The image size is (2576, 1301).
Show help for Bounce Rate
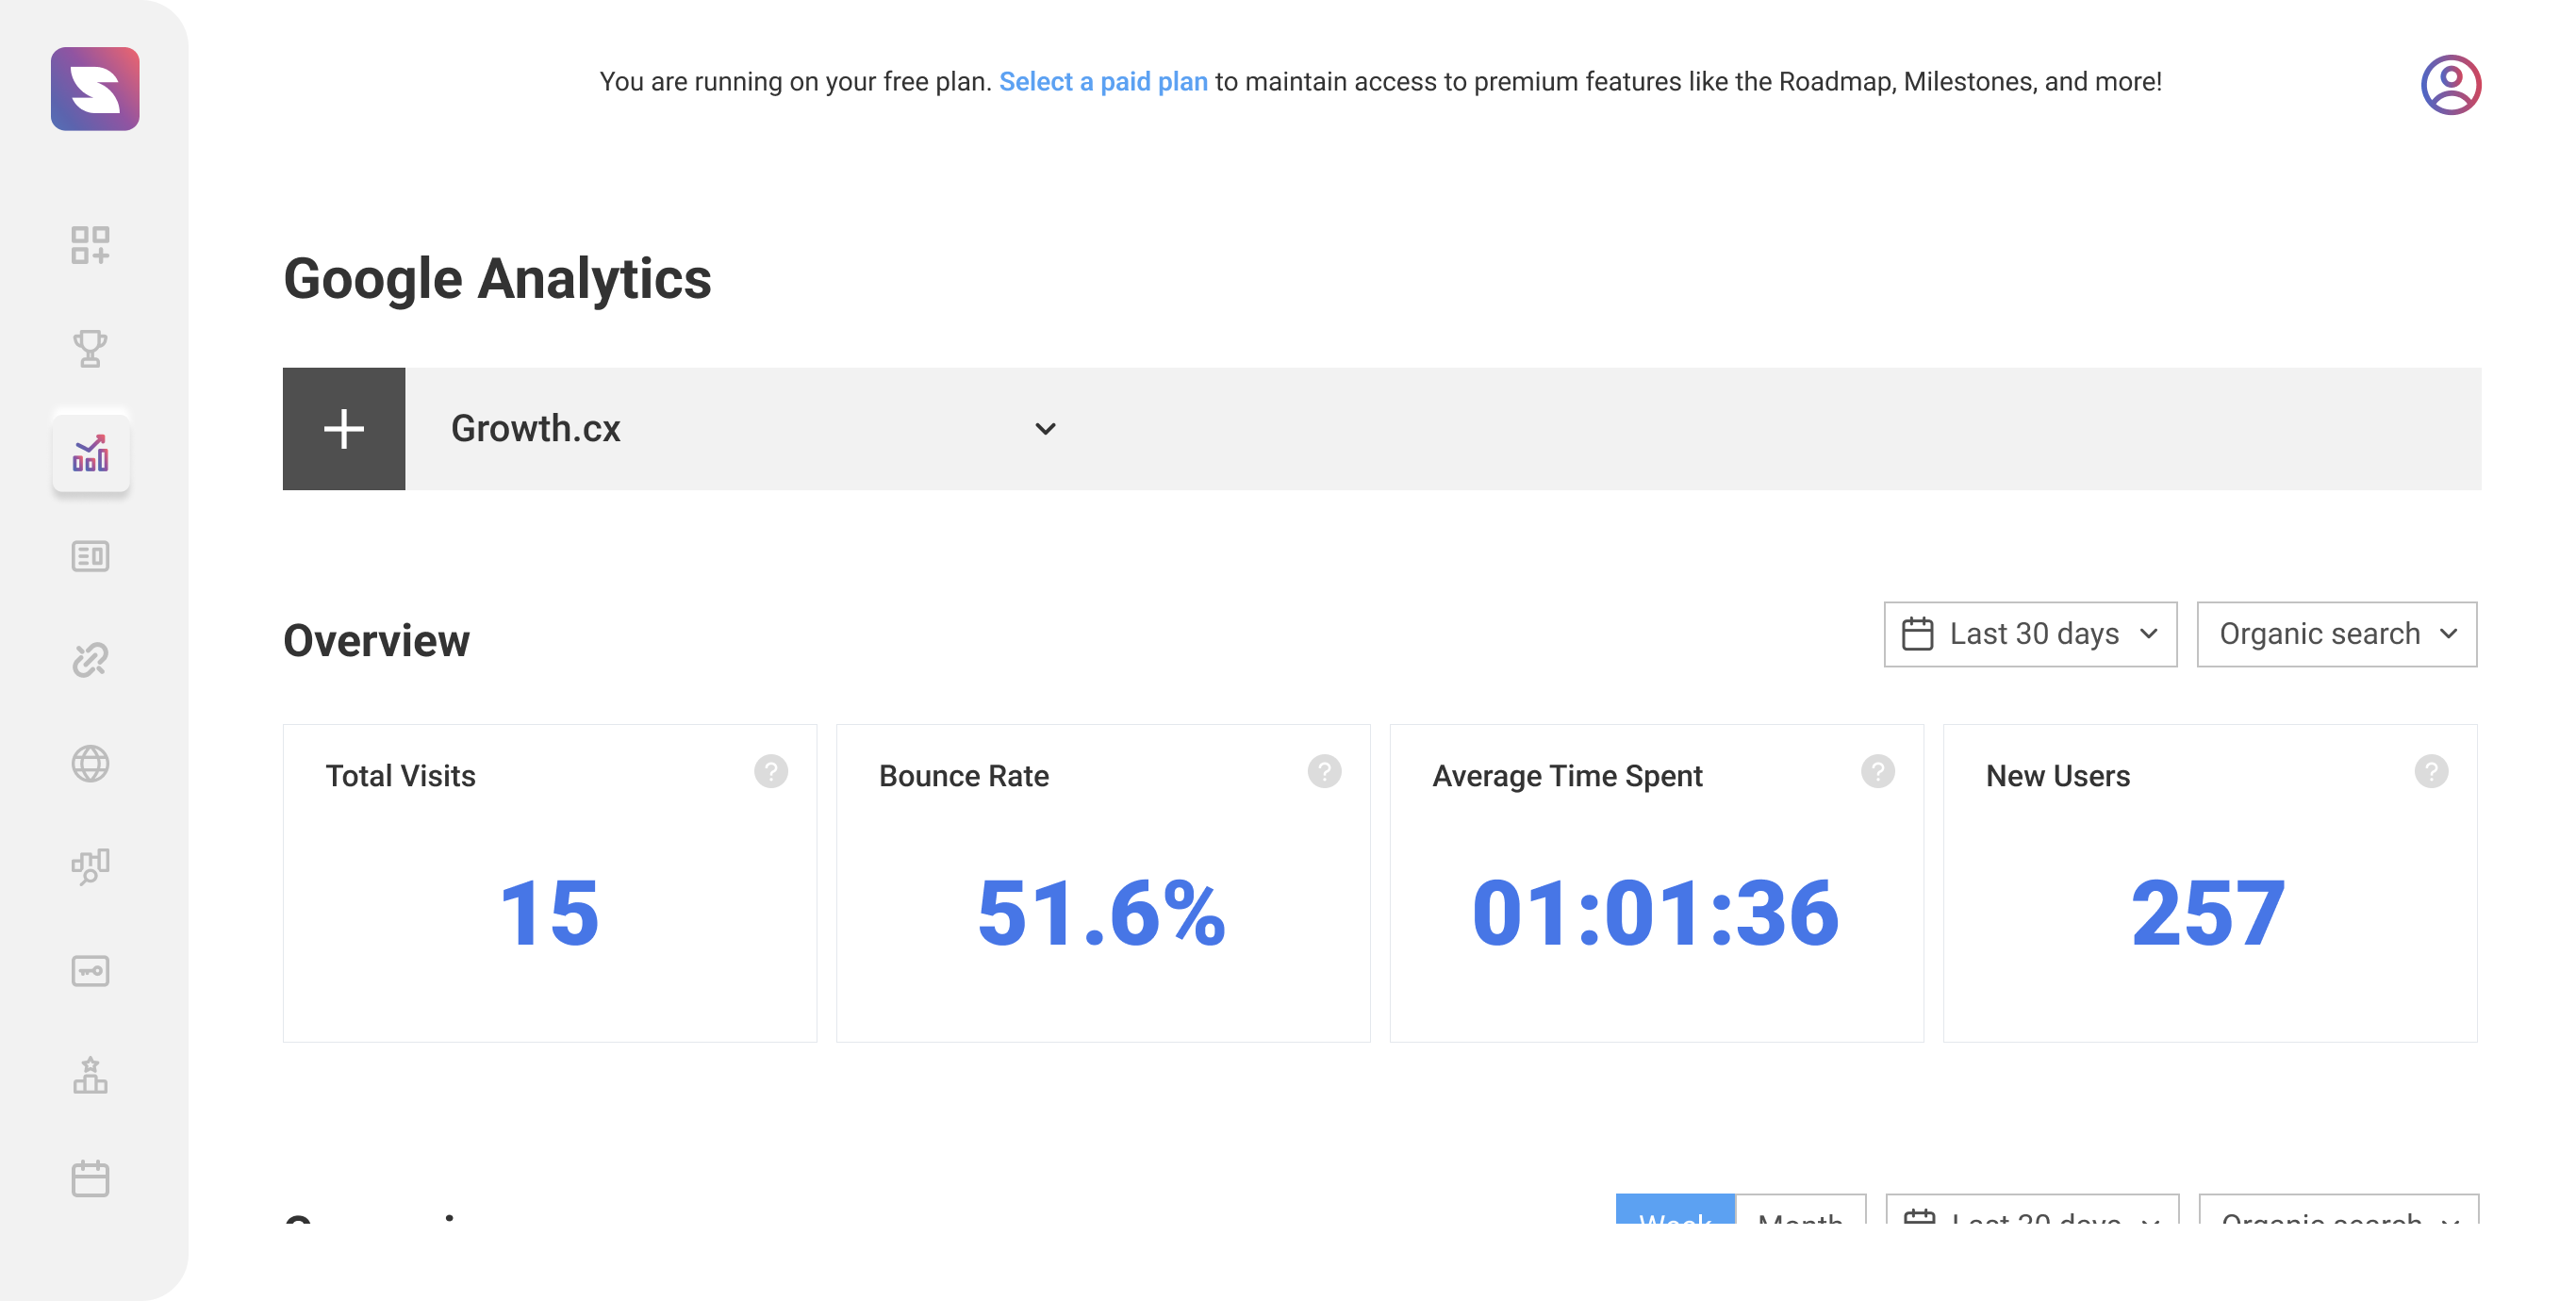pos(1324,772)
